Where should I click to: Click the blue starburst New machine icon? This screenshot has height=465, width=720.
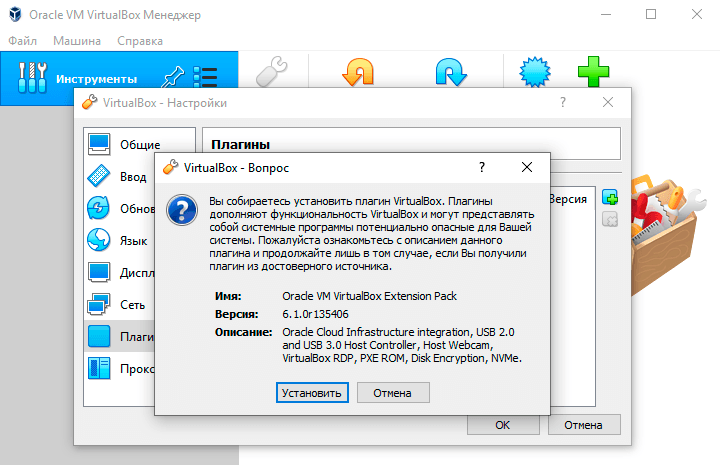[535, 72]
